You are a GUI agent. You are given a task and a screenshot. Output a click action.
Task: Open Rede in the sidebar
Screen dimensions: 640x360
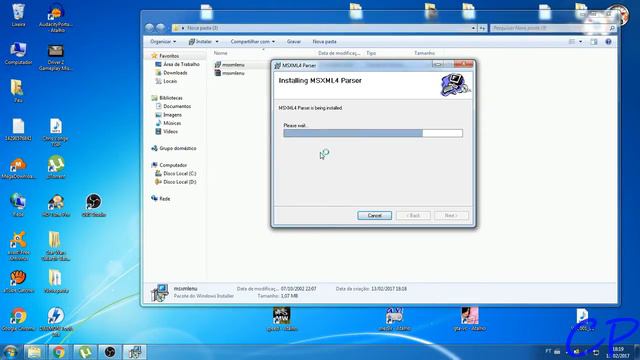click(x=164, y=198)
